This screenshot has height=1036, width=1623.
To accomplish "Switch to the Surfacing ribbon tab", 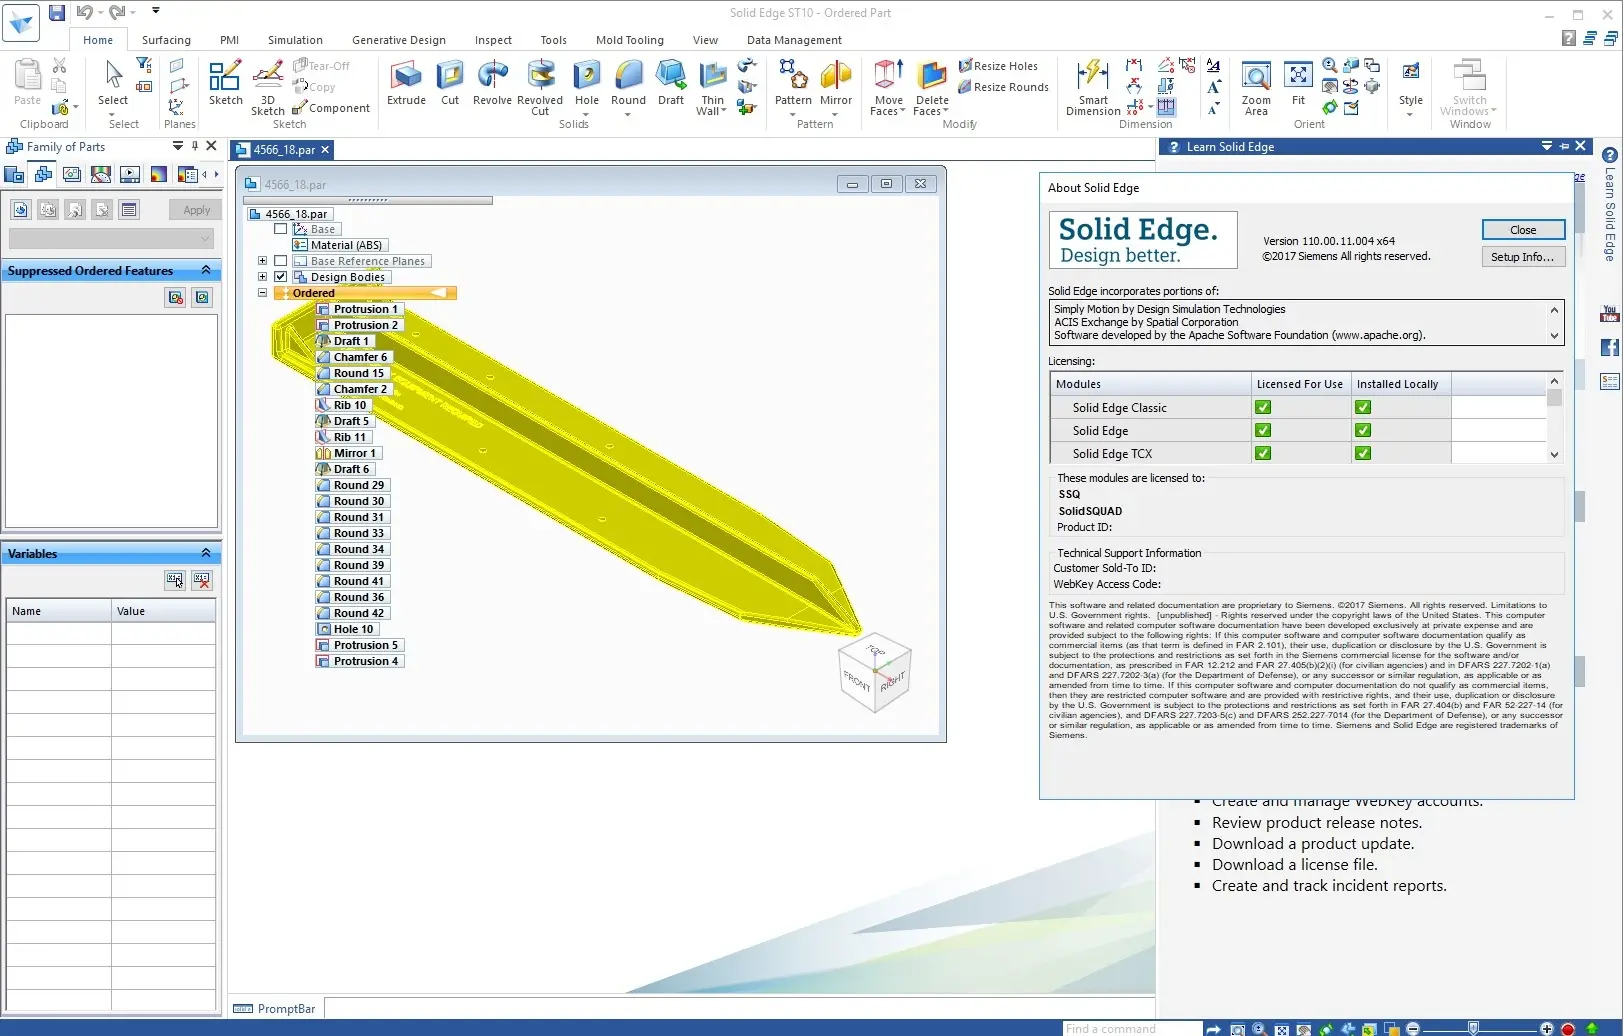I will [166, 40].
